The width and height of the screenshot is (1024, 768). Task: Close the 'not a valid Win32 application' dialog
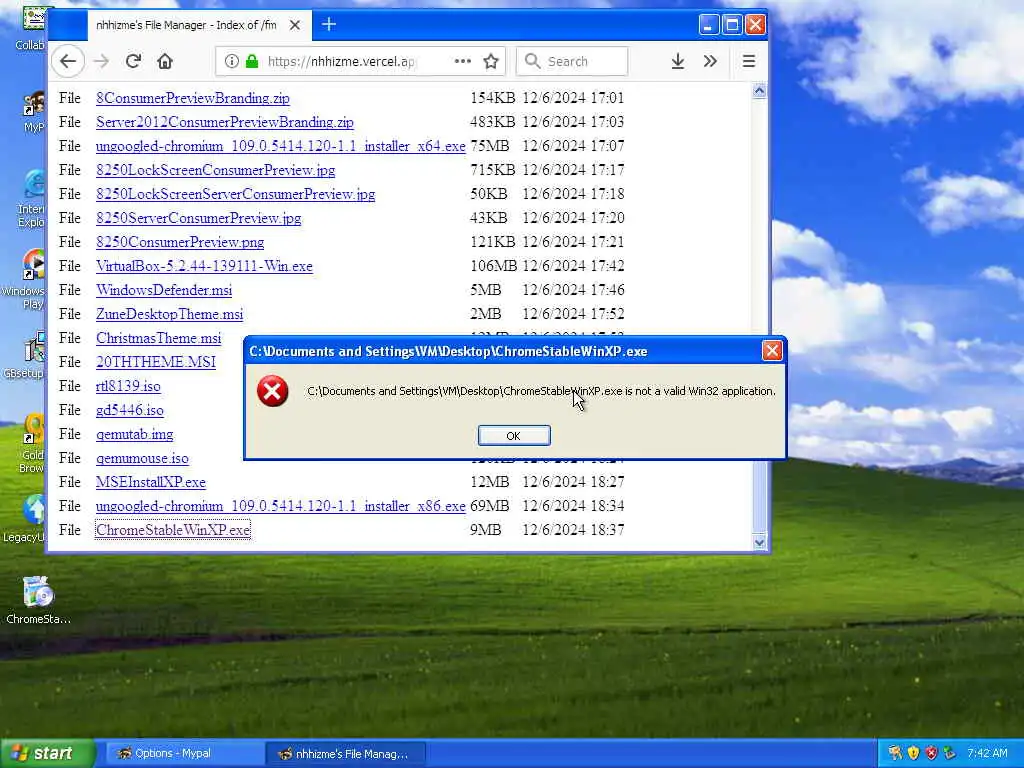(x=772, y=351)
